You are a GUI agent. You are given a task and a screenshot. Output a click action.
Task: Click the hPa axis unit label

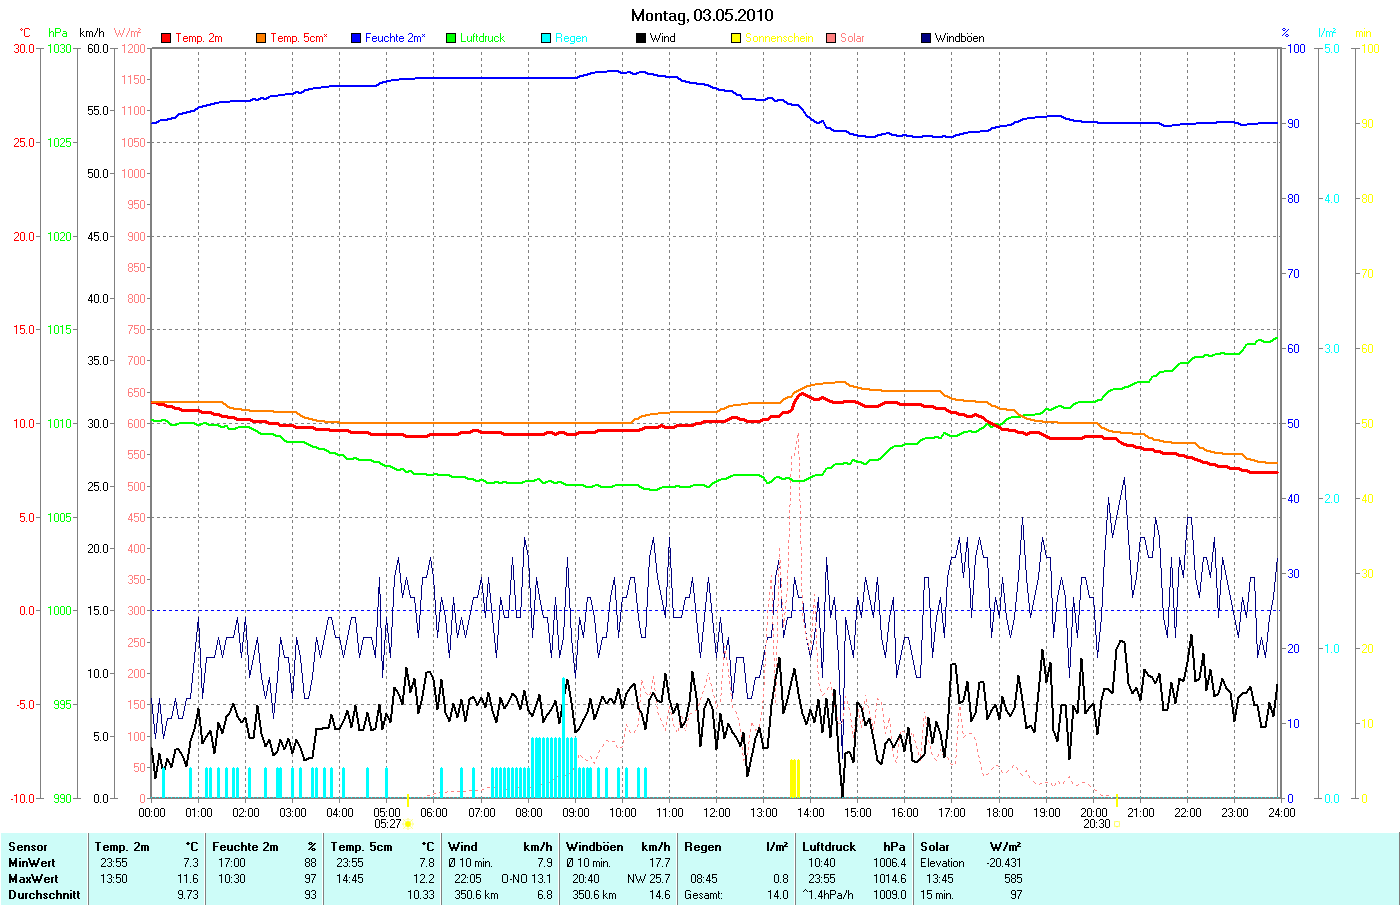58,33
